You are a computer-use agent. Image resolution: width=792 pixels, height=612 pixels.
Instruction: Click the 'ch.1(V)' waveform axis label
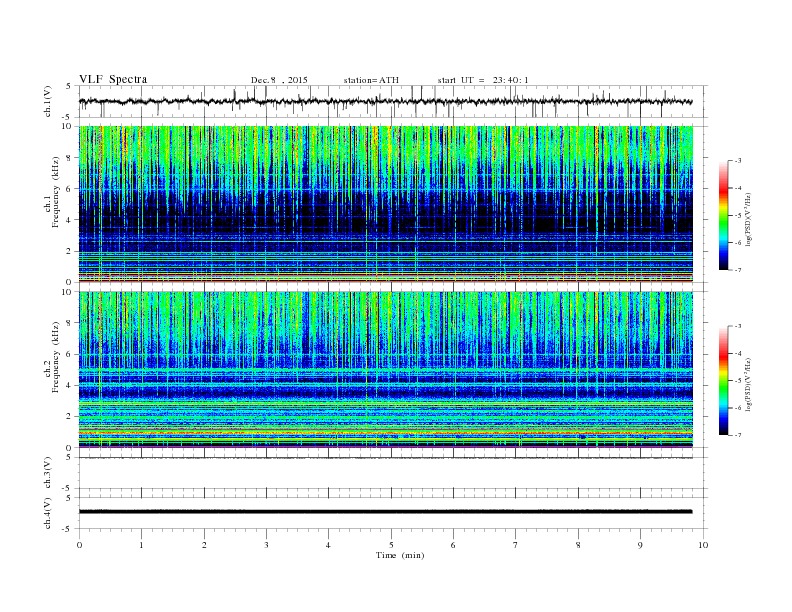click(48, 101)
